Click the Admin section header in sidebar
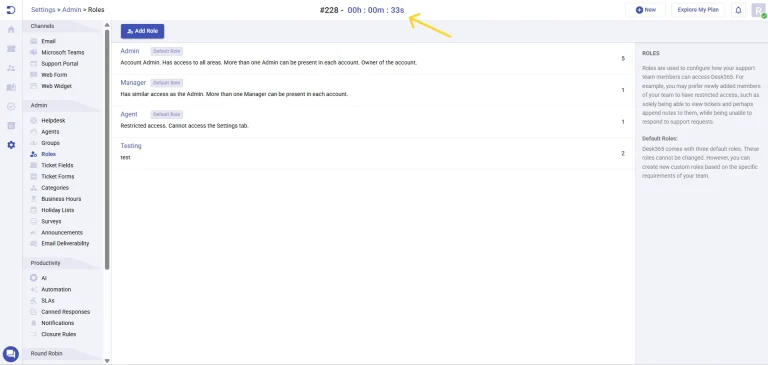 click(x=39, y=105)
